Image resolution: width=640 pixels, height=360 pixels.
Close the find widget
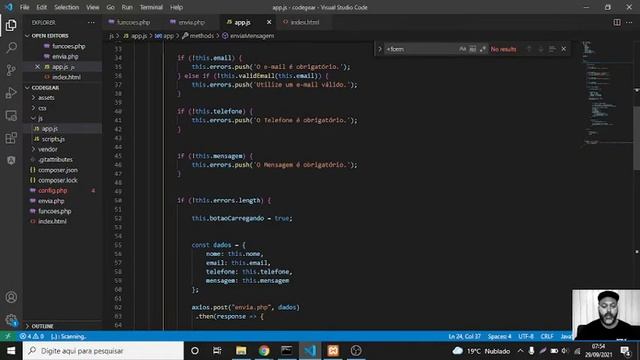coord(564,49)
